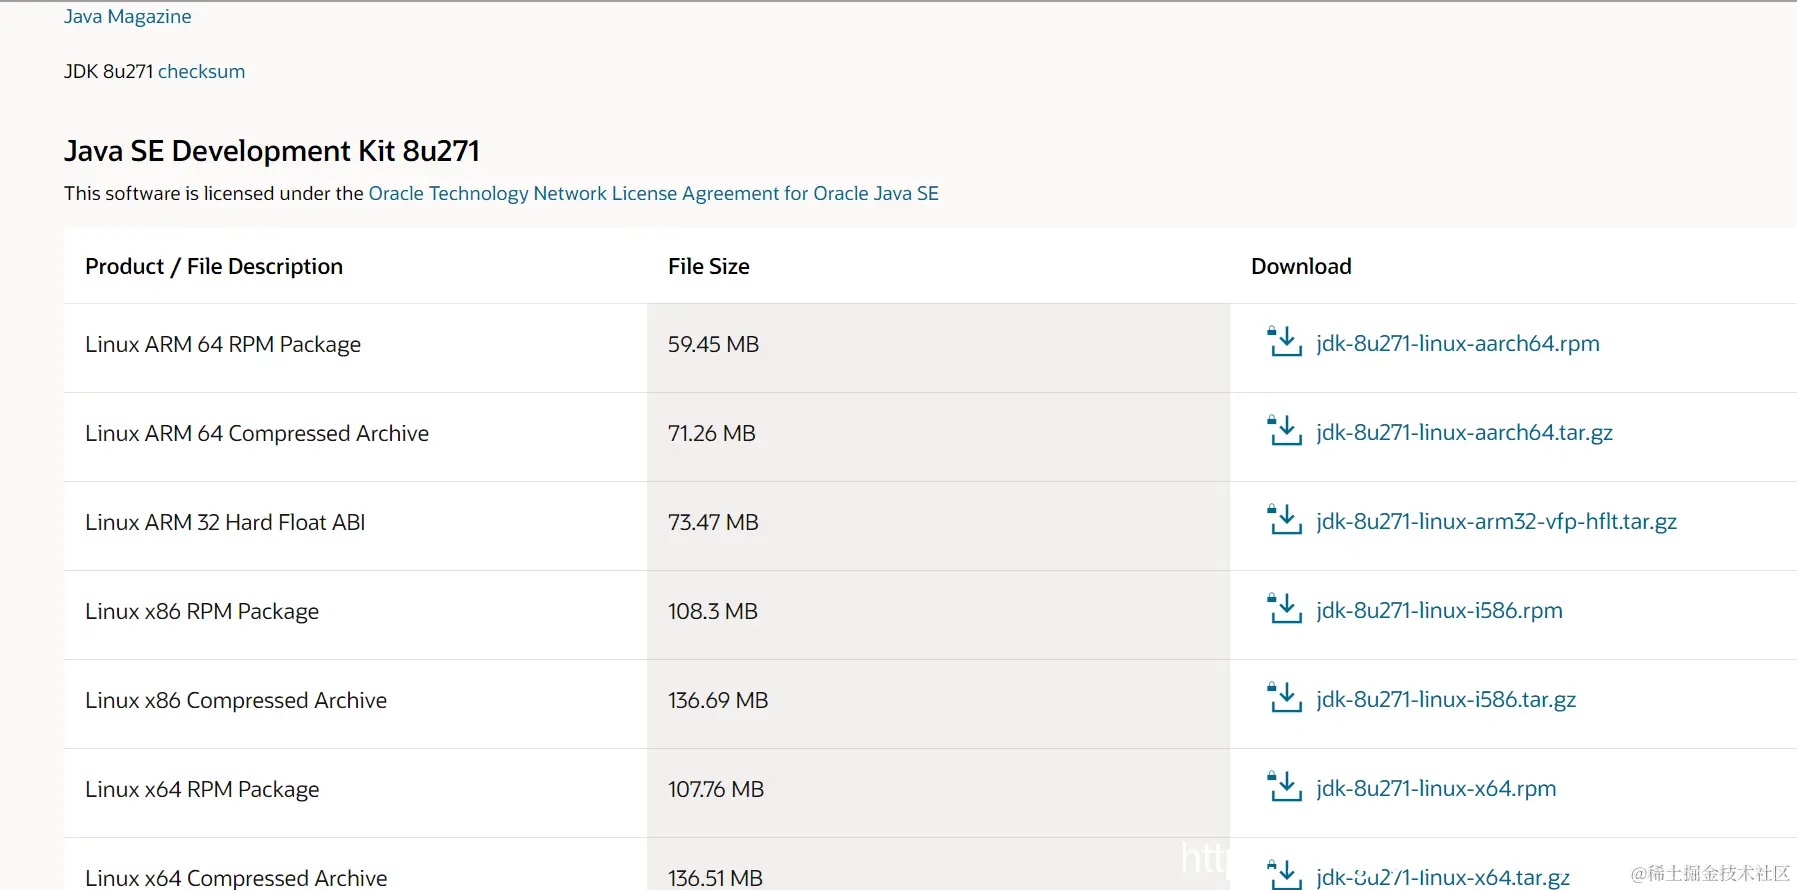Select Linux x64 RPM Package text
1797x890 pixels.
[x=202, y=789]
